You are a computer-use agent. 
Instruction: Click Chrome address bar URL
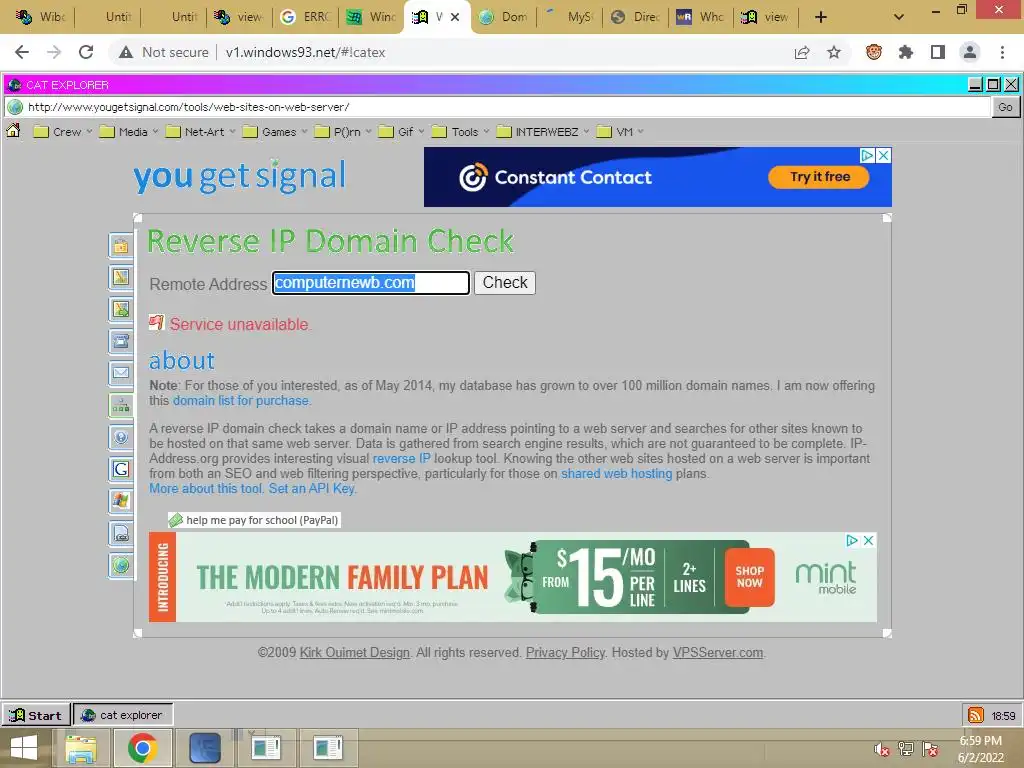[x=306, y=52]
